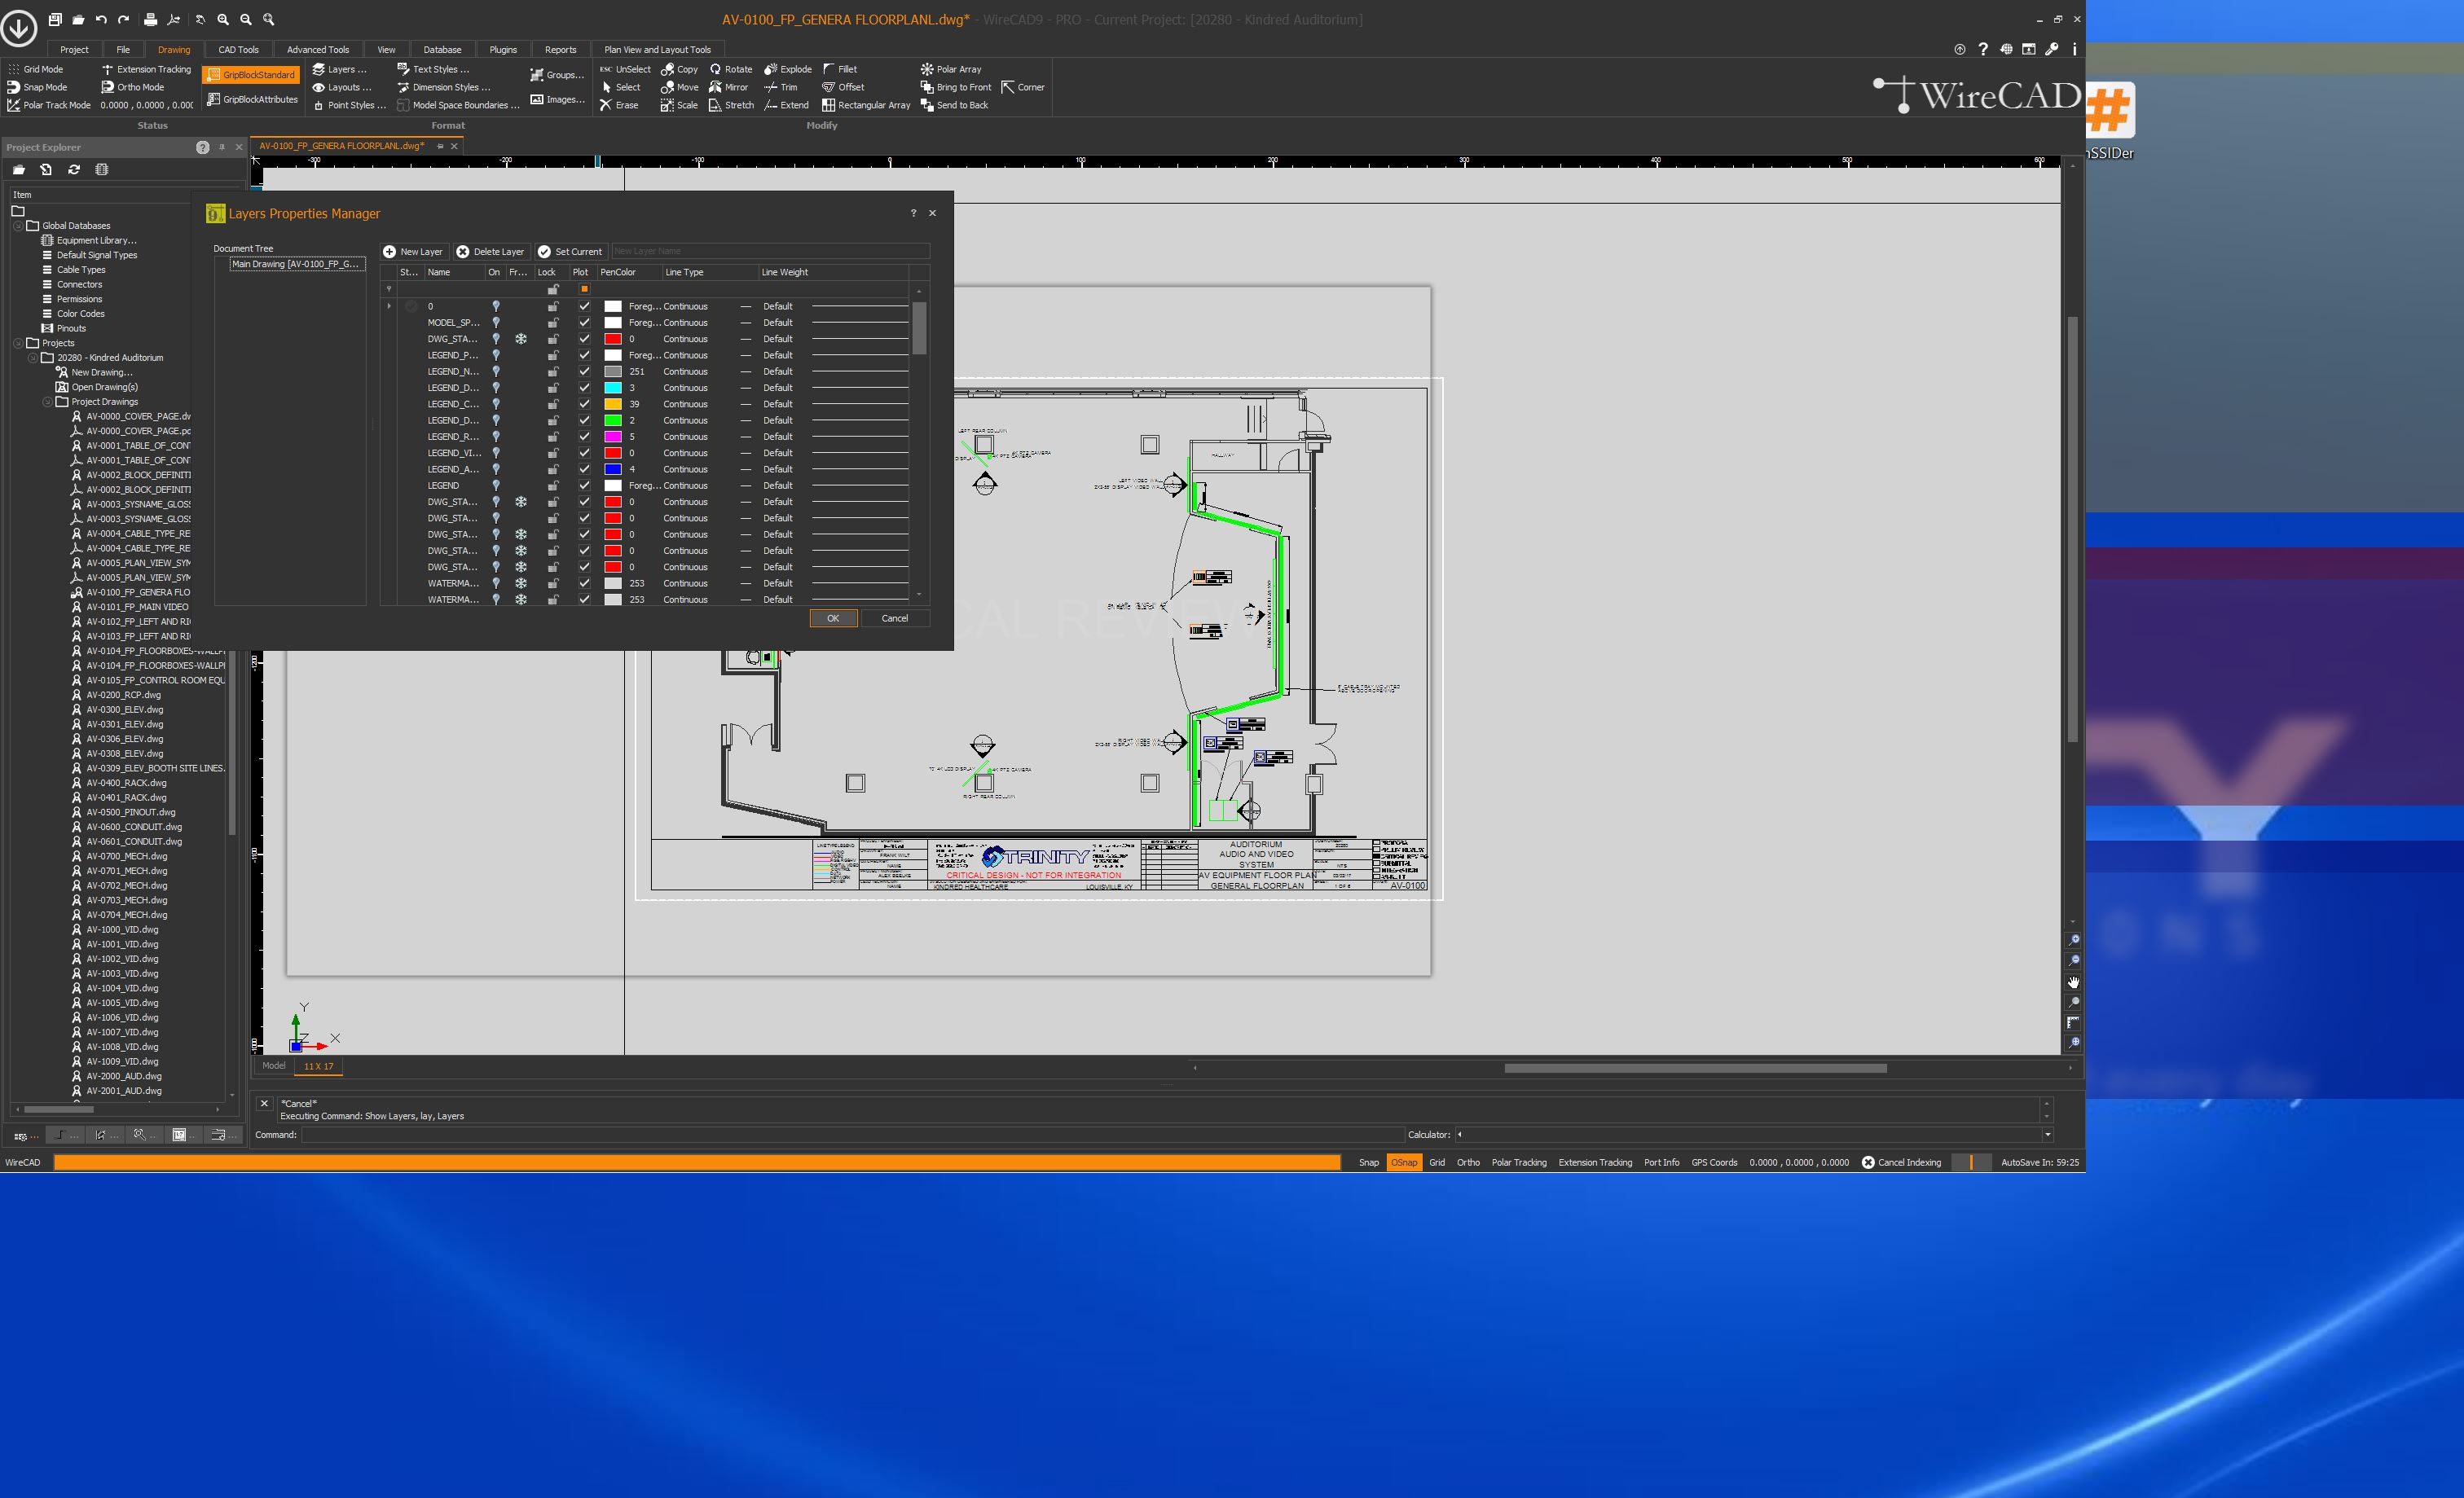The image size is (2464, 1498).
Task: Select the Extend tool
Action: [786, 105]
